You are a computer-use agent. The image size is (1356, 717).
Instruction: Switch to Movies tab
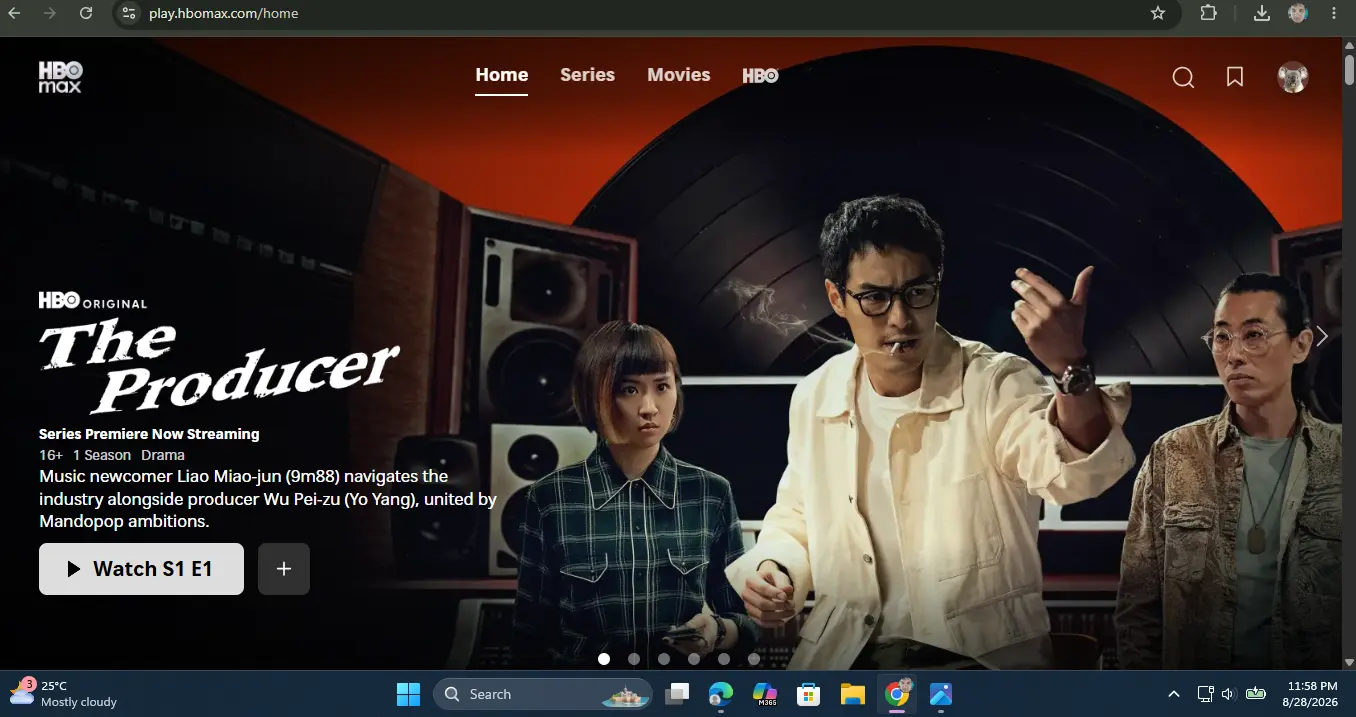678,75
